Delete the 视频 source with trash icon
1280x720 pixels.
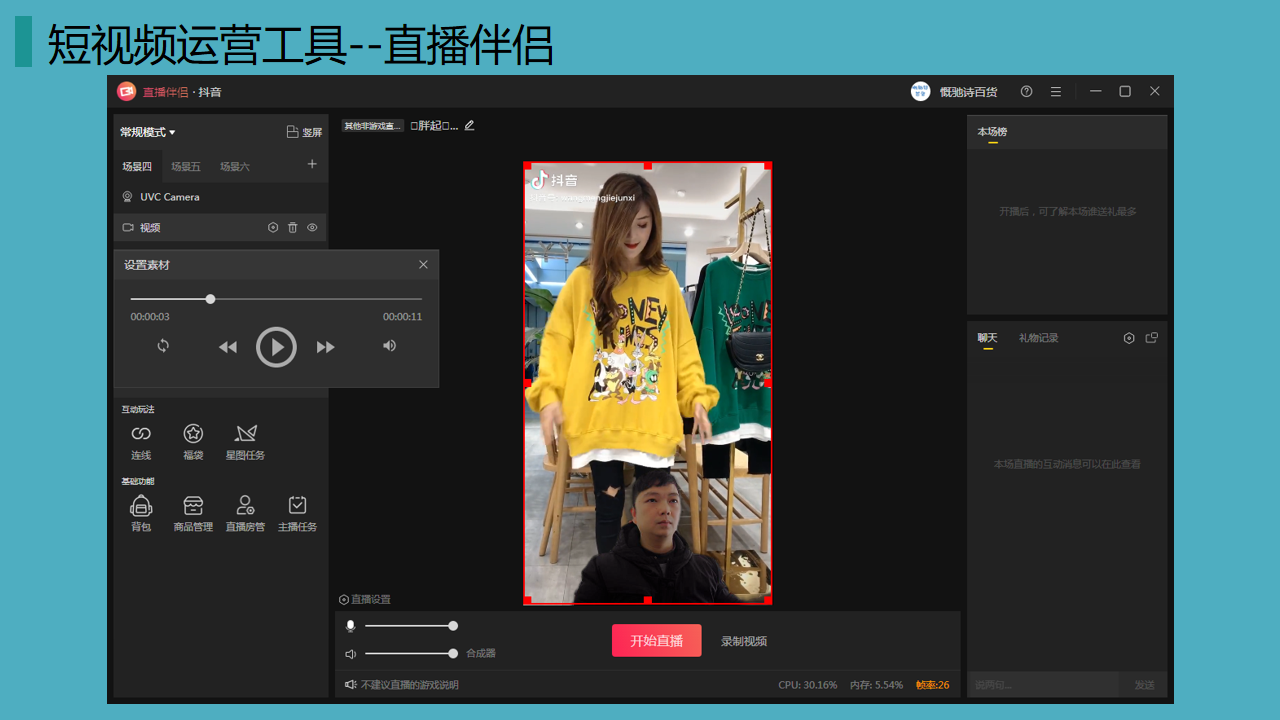click(293, 228)
